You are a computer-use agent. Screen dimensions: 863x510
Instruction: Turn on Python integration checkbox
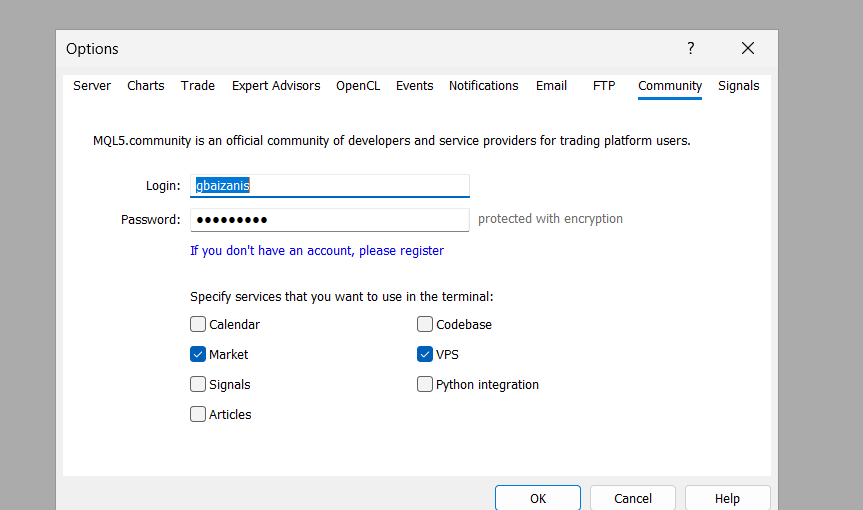point(425,384)
